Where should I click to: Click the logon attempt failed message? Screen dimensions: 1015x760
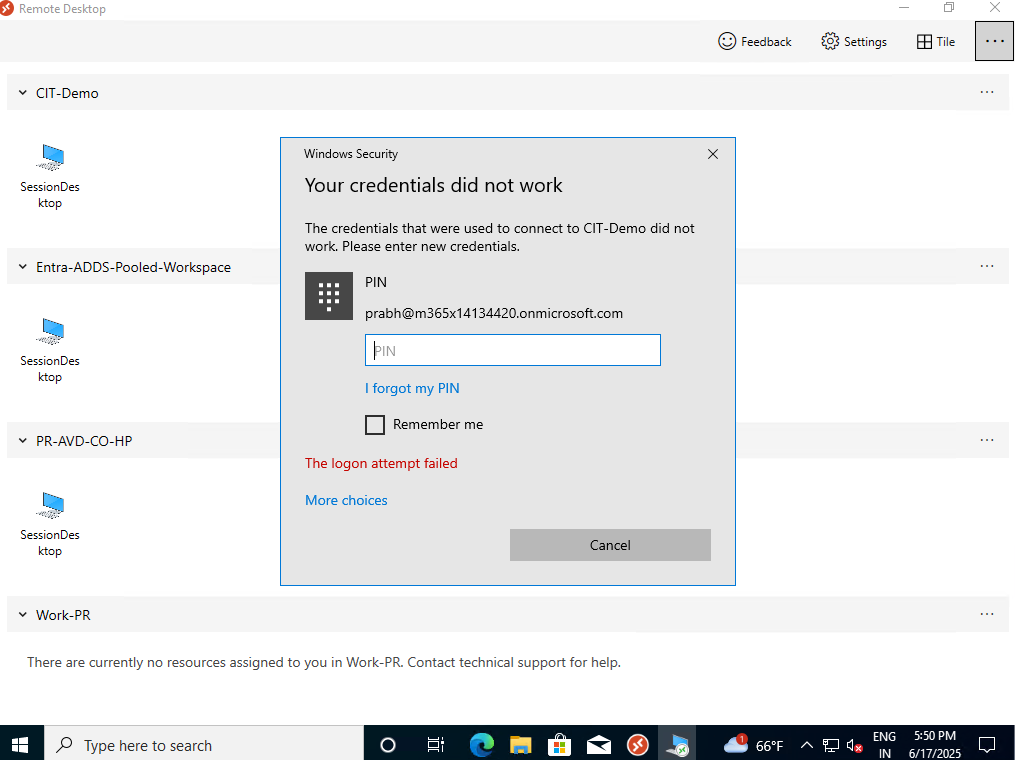coord(381,464)
